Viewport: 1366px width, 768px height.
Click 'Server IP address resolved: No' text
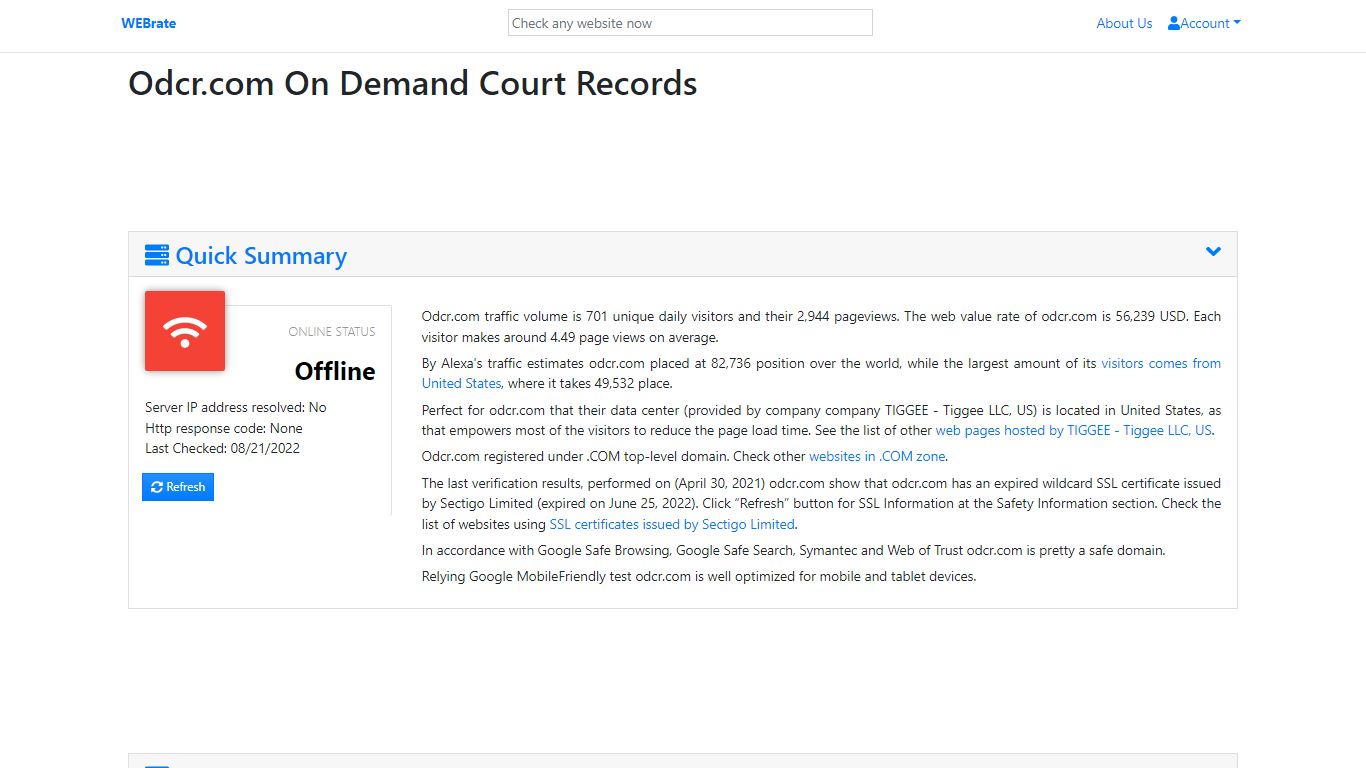(x=236, y=407)
